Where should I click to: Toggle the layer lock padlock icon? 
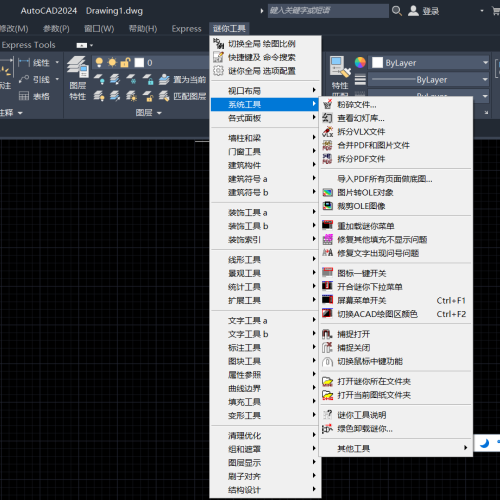click(x=125, y=62)
